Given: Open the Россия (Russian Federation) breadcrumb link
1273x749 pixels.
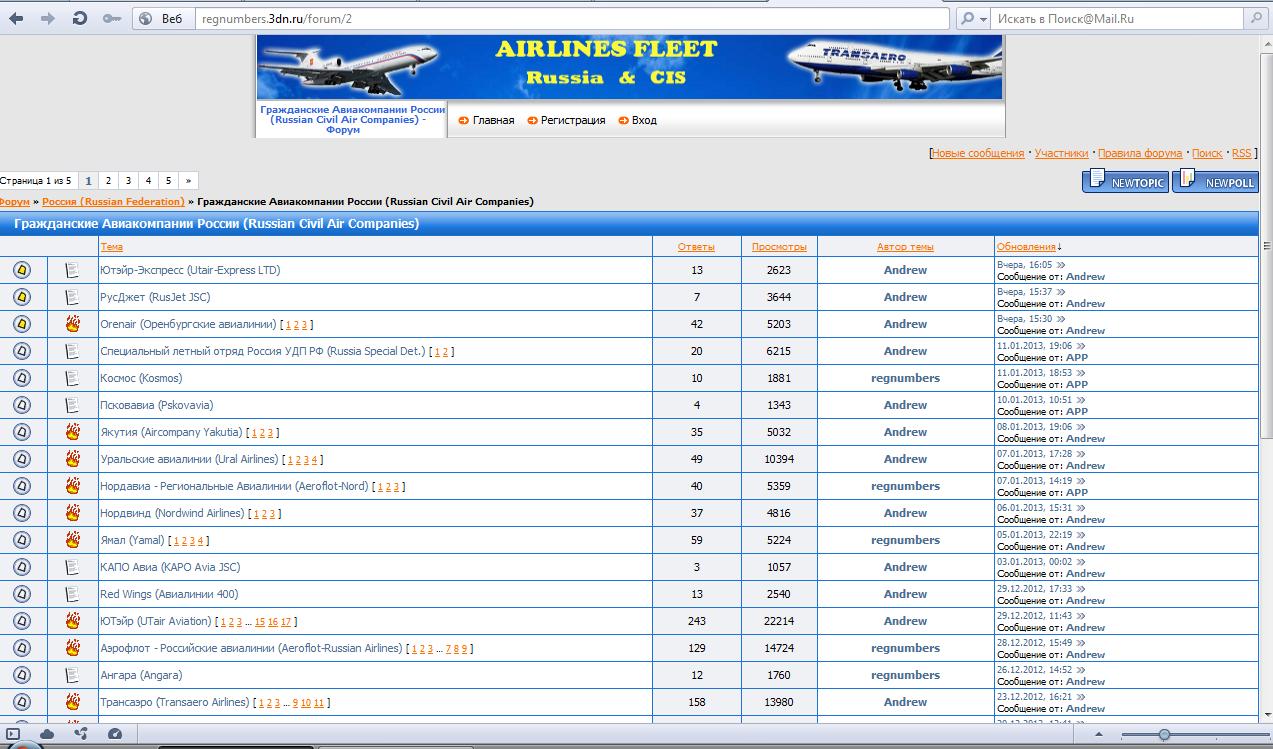Looking at the screenshot, I should click(x=113, y=202).
